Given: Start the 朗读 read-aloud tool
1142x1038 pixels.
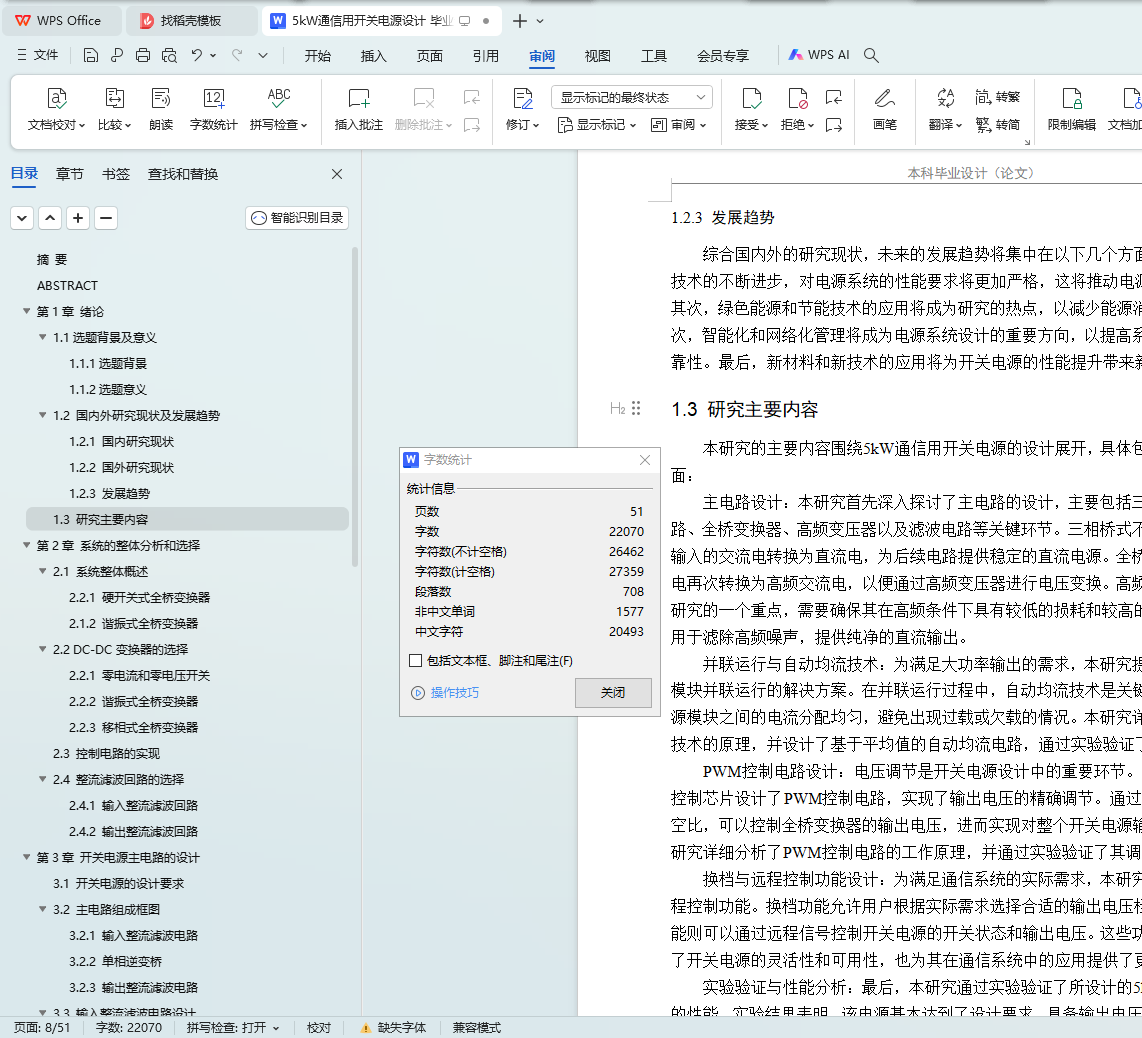Looking at the screenshot, I should (161, 109).
